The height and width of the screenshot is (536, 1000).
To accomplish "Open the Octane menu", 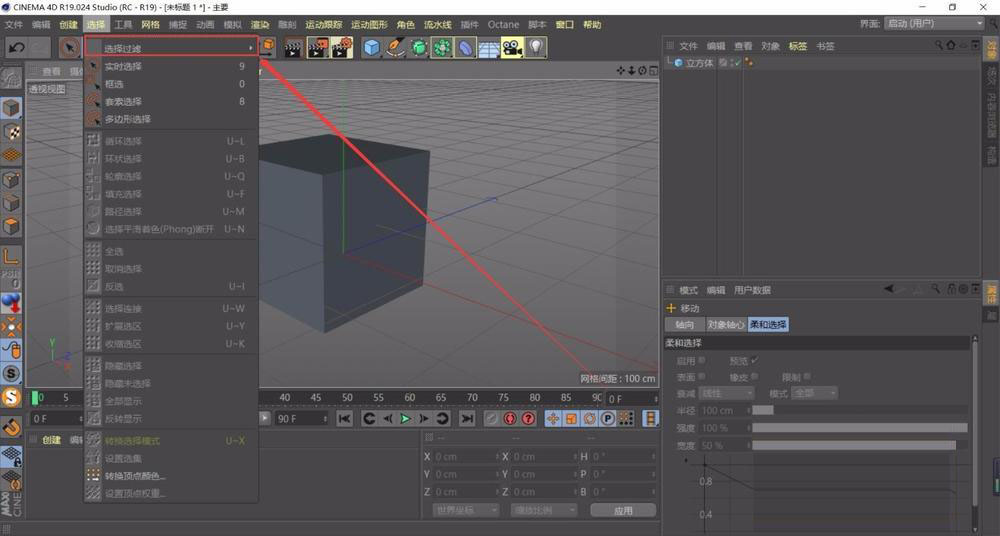I will [x=503, y=25].
